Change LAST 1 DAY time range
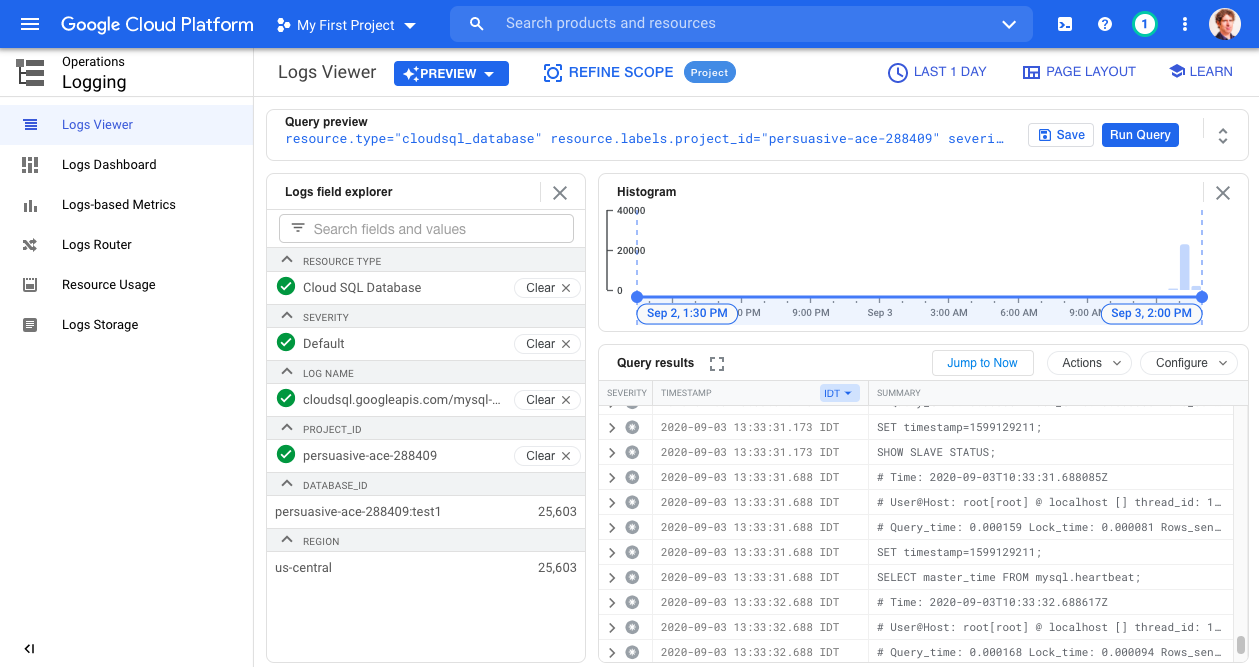Viewport: 1259px width, 667px height. coord(937,72)
